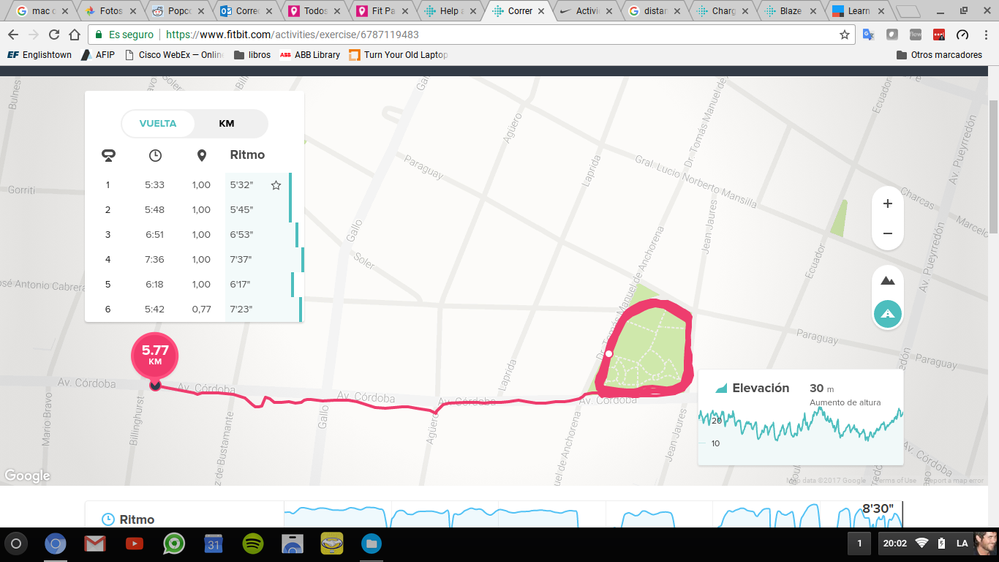Viewport: 999px width, 562px height.
Task: Select the VUELTA splits toggle
Action: click(158, 123)
